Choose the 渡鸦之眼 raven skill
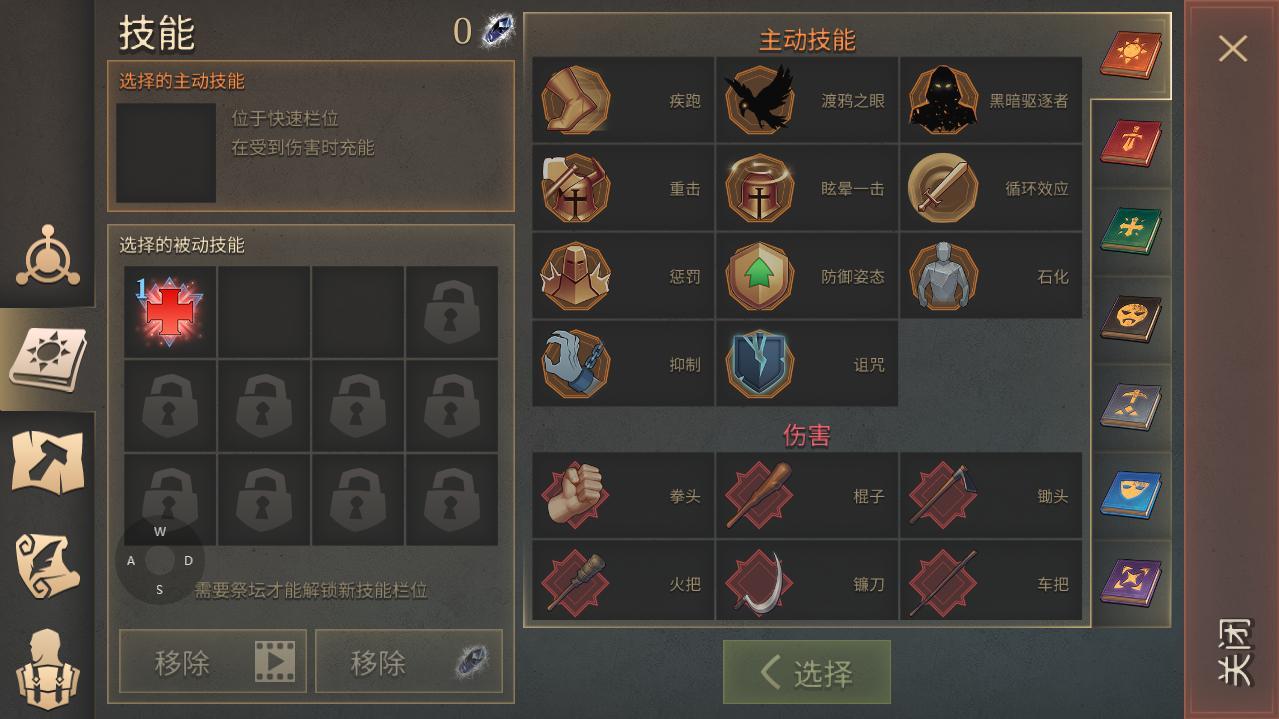Screen dimensions: 1279x719 coord(807,100)
